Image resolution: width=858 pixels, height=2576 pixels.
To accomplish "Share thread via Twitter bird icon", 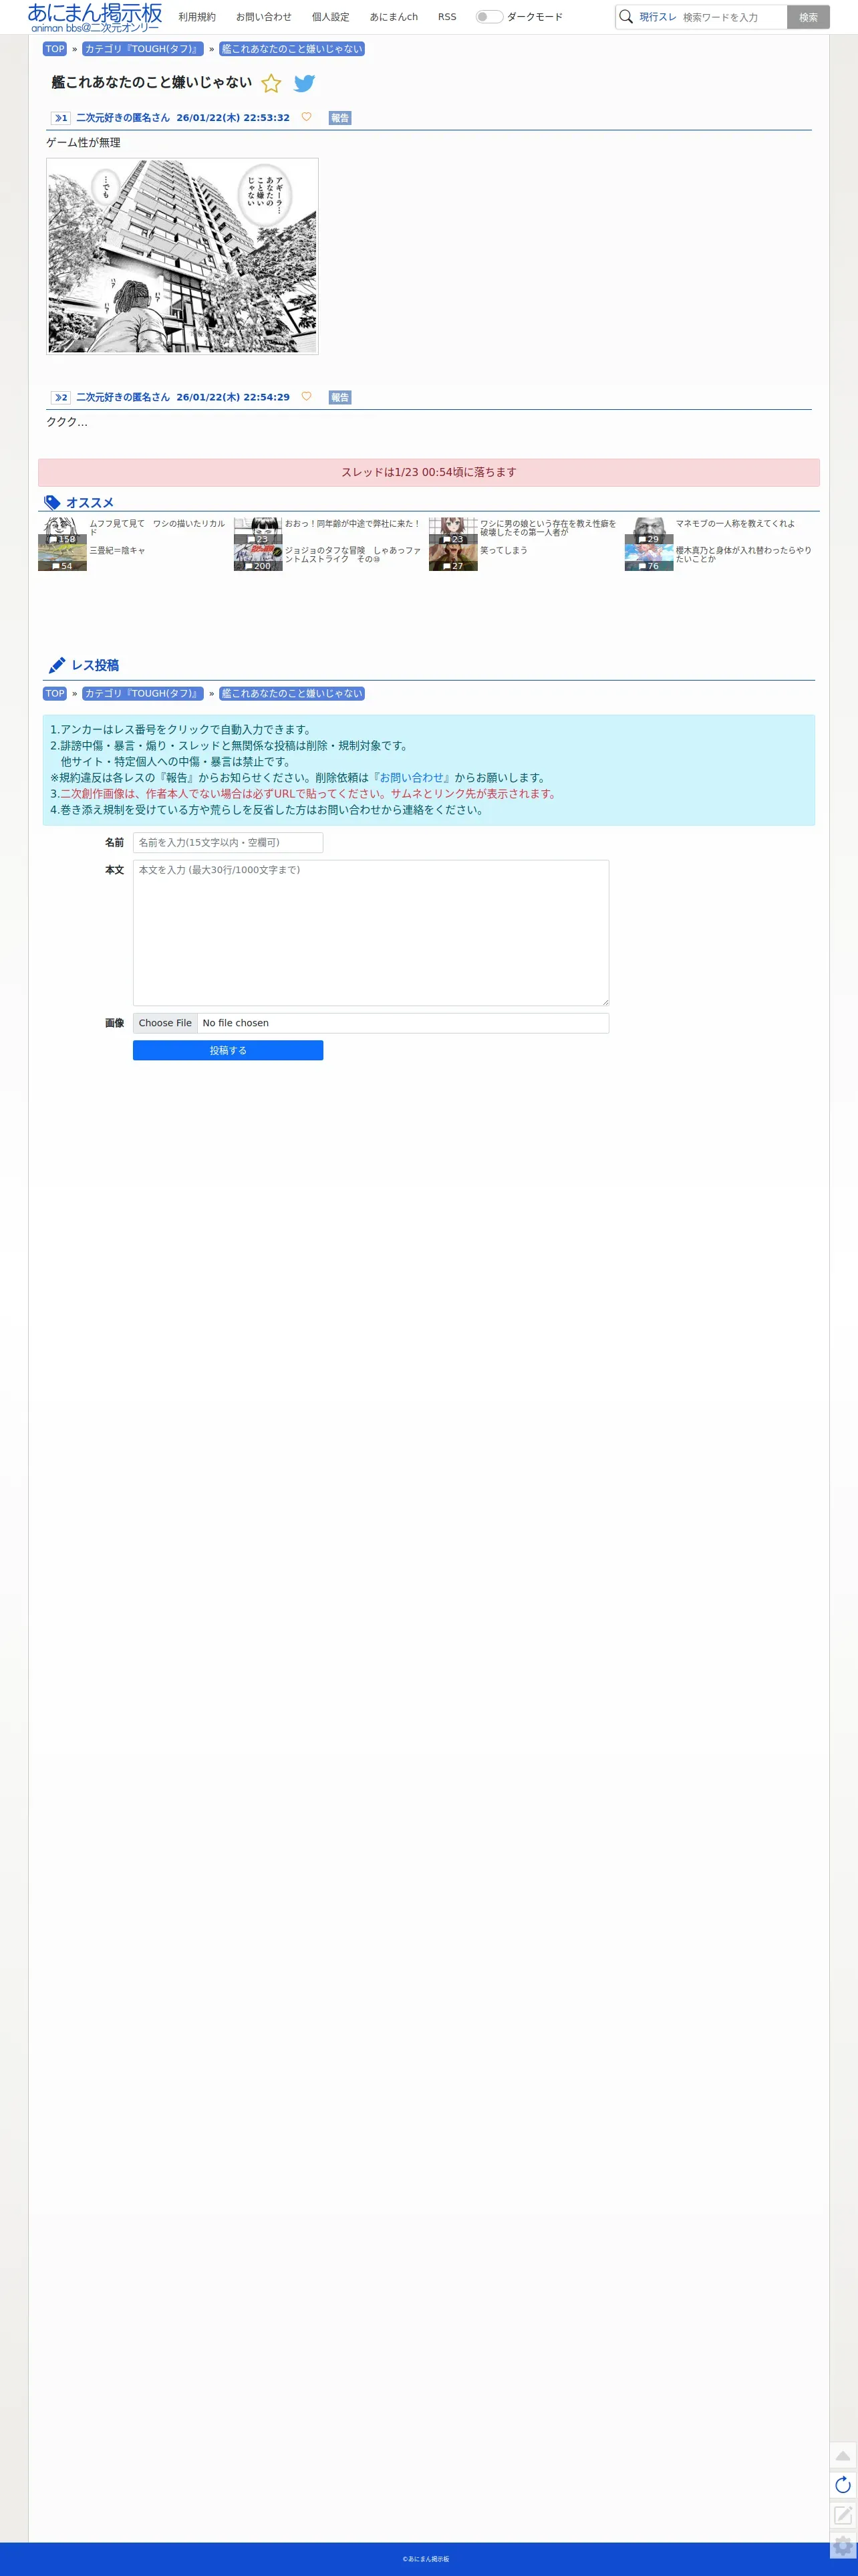I will (x=304, y=83).
